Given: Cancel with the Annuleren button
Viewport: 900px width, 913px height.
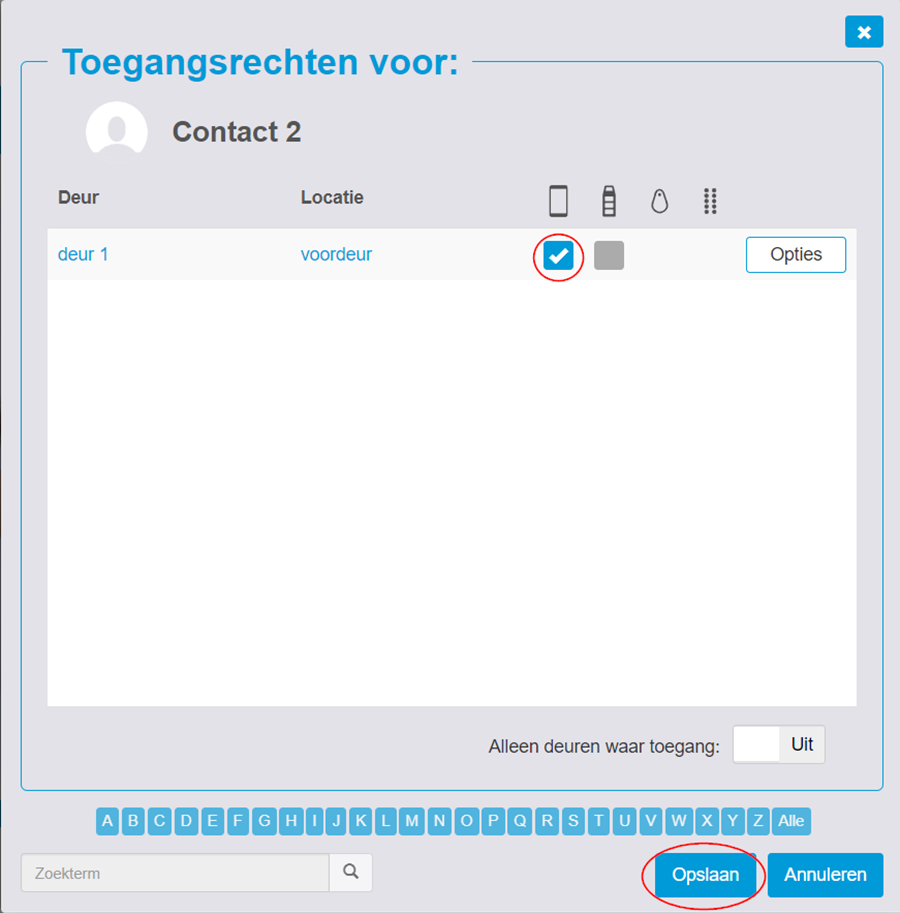Looking at the screenshot, I should point(825,875).
